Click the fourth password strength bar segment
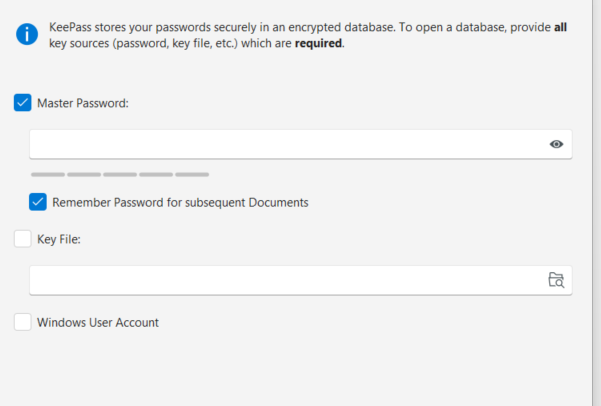This screenshot has height=406, width=601. pyautogui.click(x=156, y=174)
